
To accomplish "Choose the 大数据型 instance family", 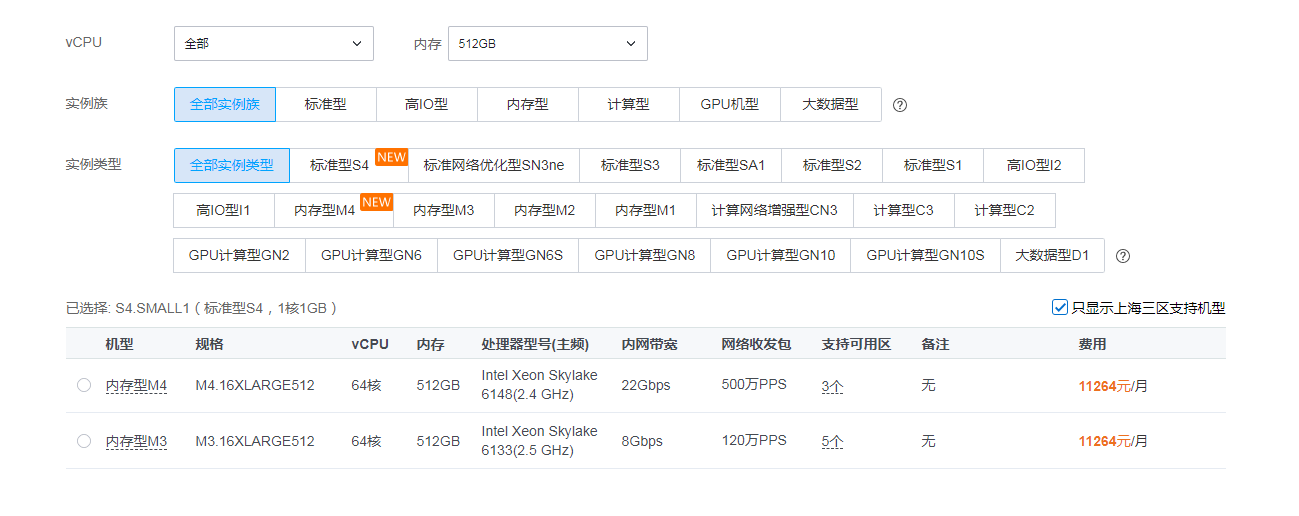I will (x=830, y=104).
